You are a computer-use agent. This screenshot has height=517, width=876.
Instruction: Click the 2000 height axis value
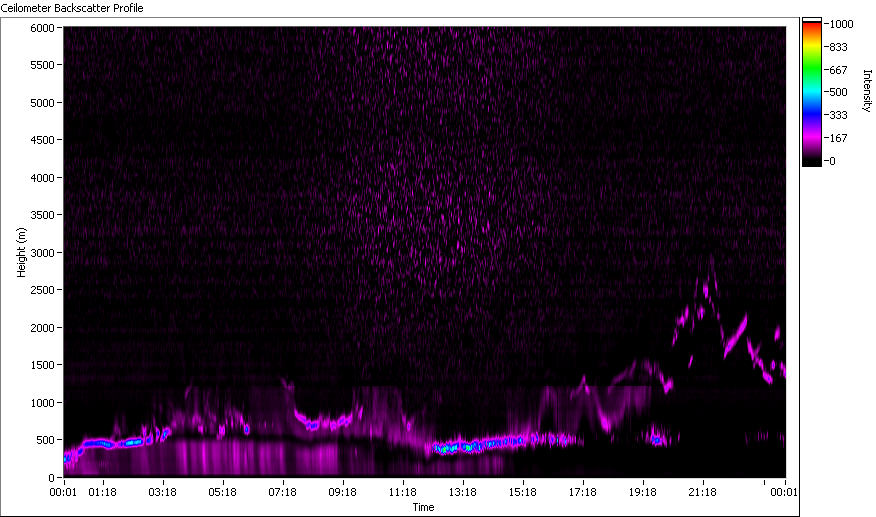pos(42,328)
